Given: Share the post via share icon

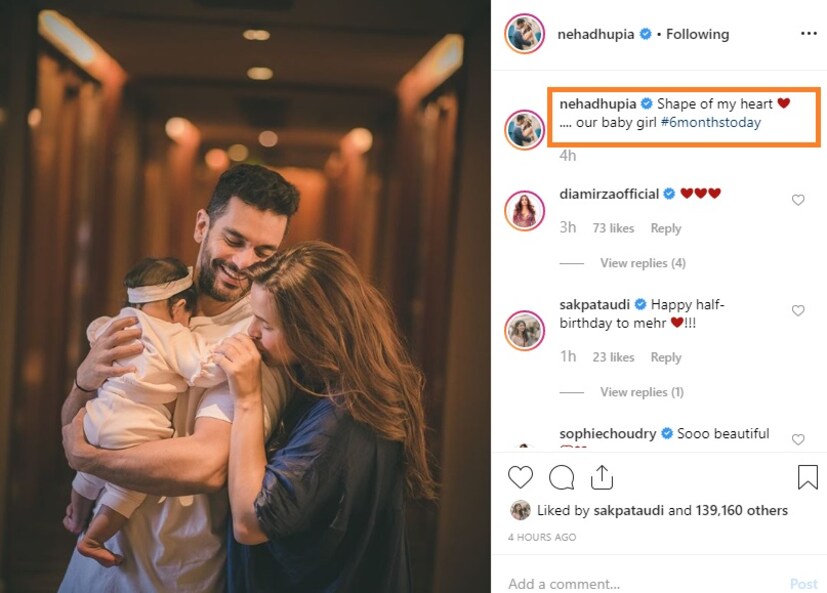Looking at the screenshot, I should [601, 477].
